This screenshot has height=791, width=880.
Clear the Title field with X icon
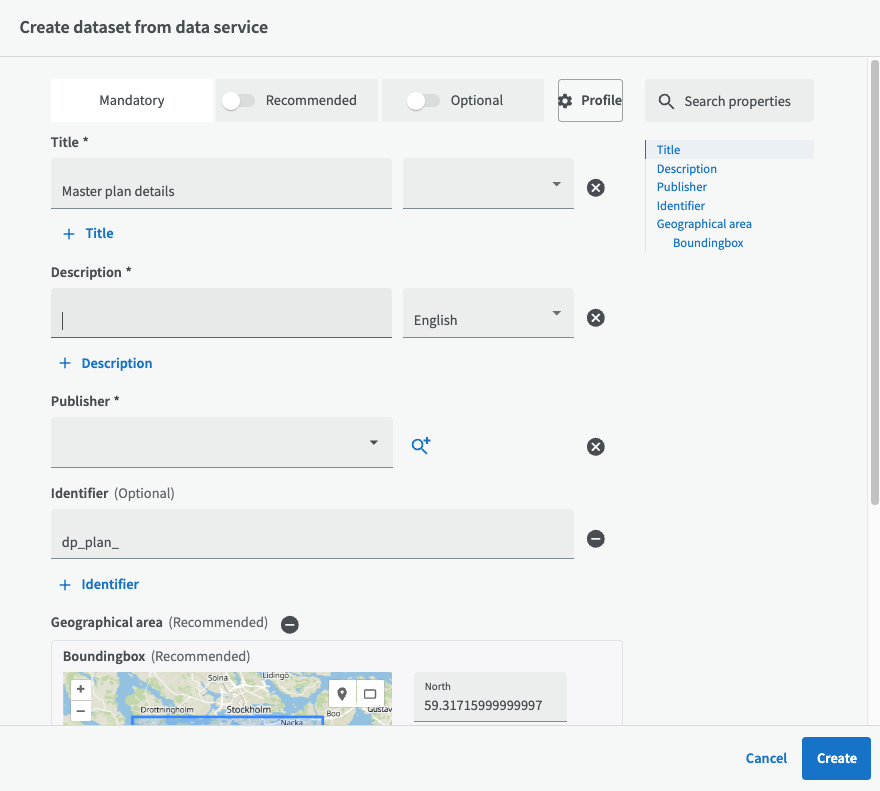595,187
